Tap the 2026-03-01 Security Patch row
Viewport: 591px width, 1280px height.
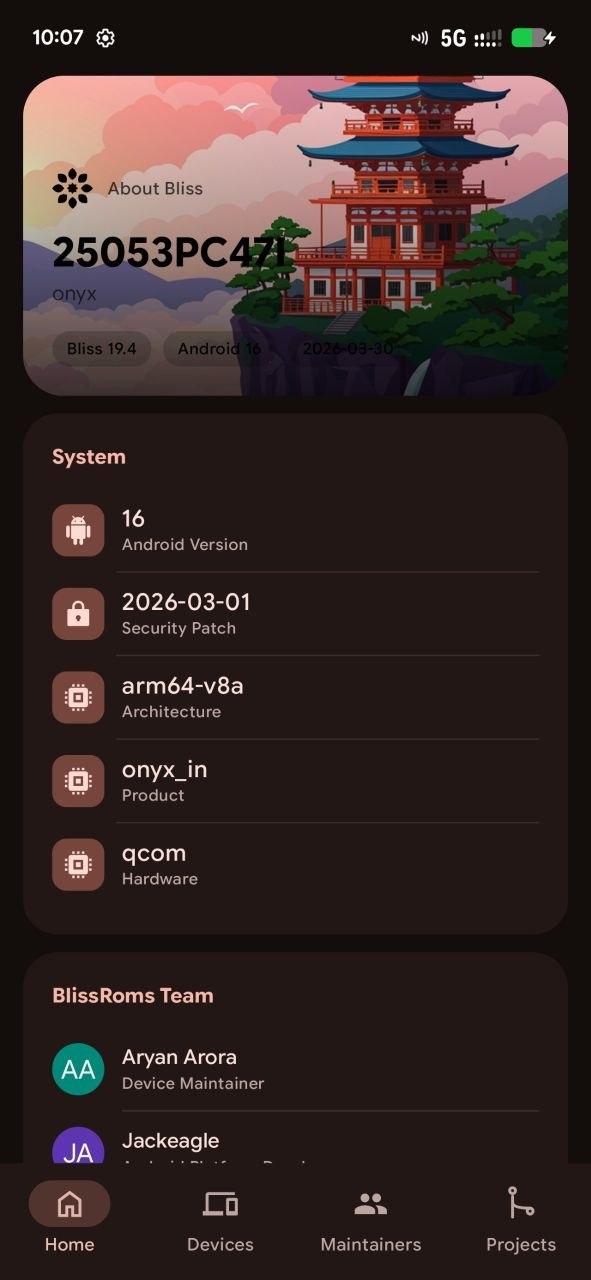(295, 614)
